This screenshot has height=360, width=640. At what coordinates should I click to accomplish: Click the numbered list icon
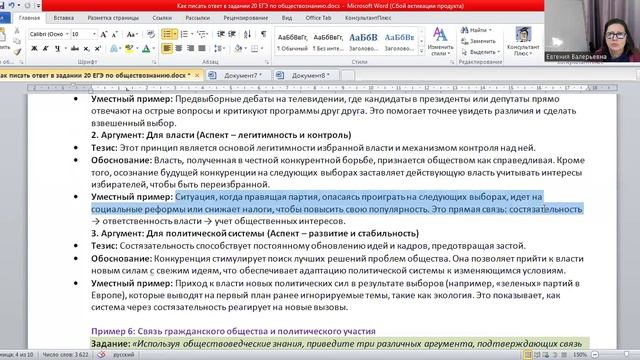184,34
